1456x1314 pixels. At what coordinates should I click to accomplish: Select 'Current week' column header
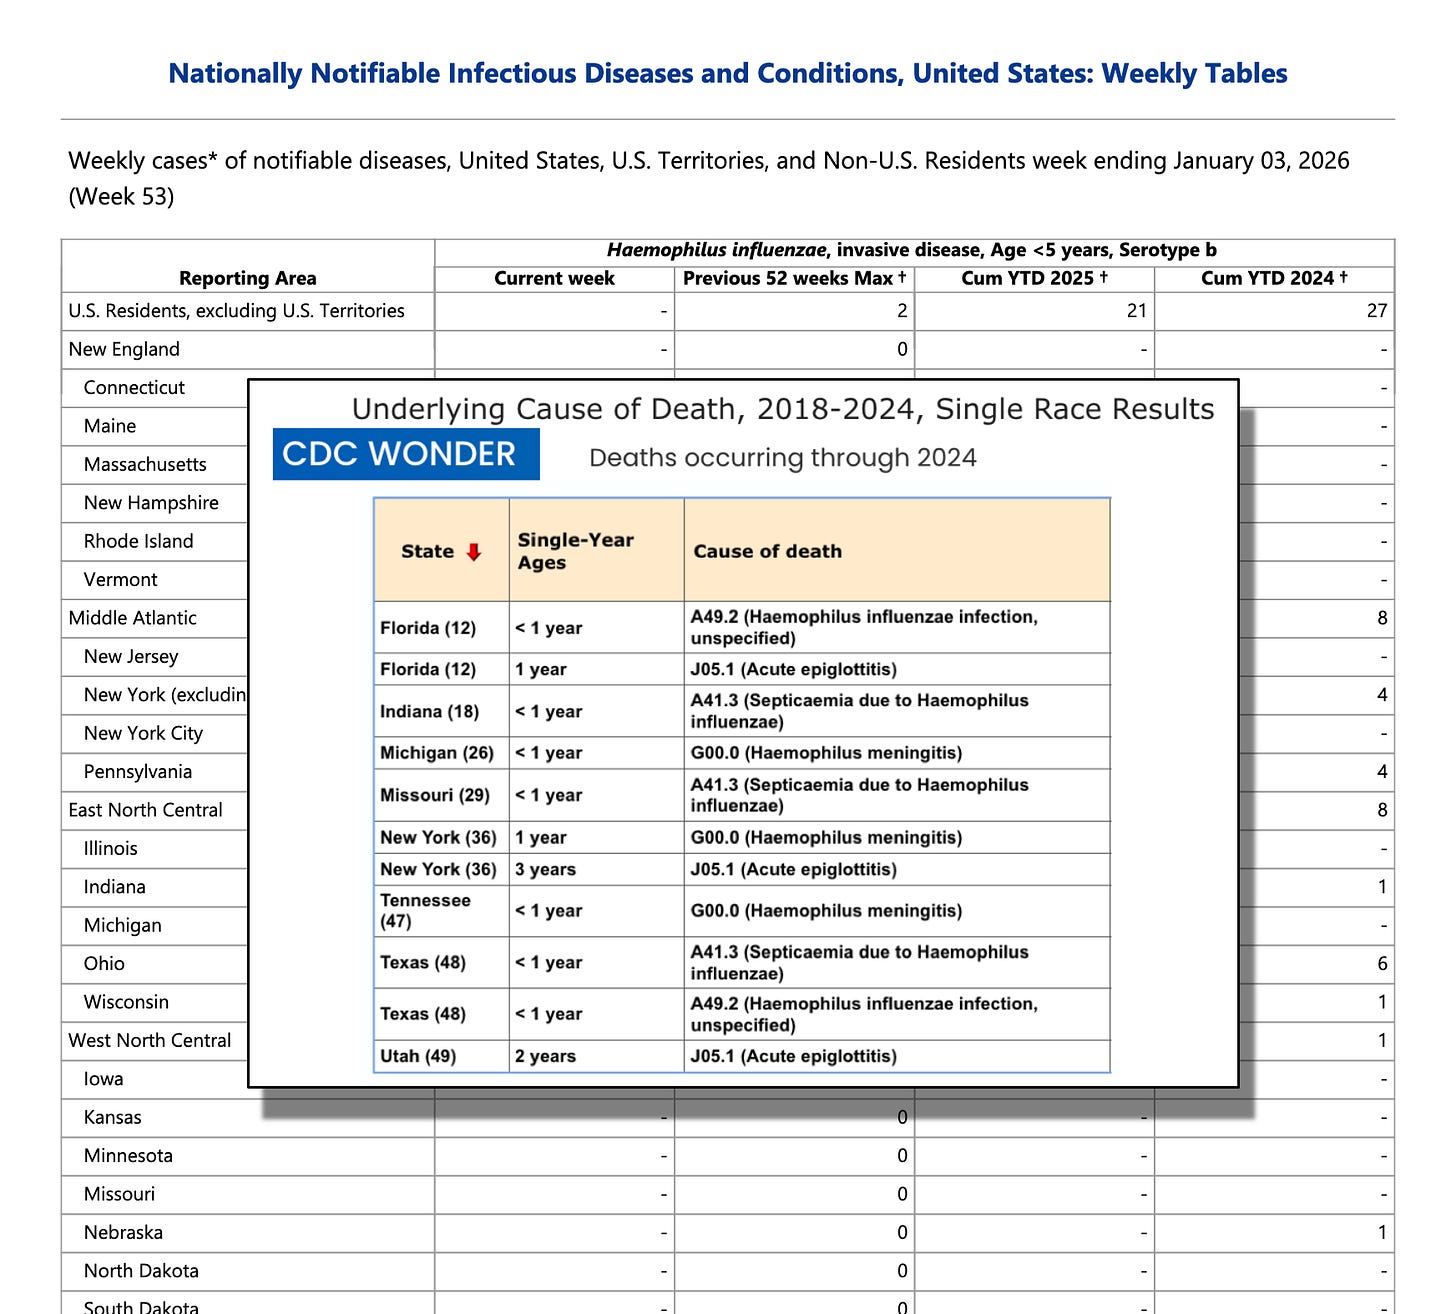pyautogui.click(x=554, y=278)
